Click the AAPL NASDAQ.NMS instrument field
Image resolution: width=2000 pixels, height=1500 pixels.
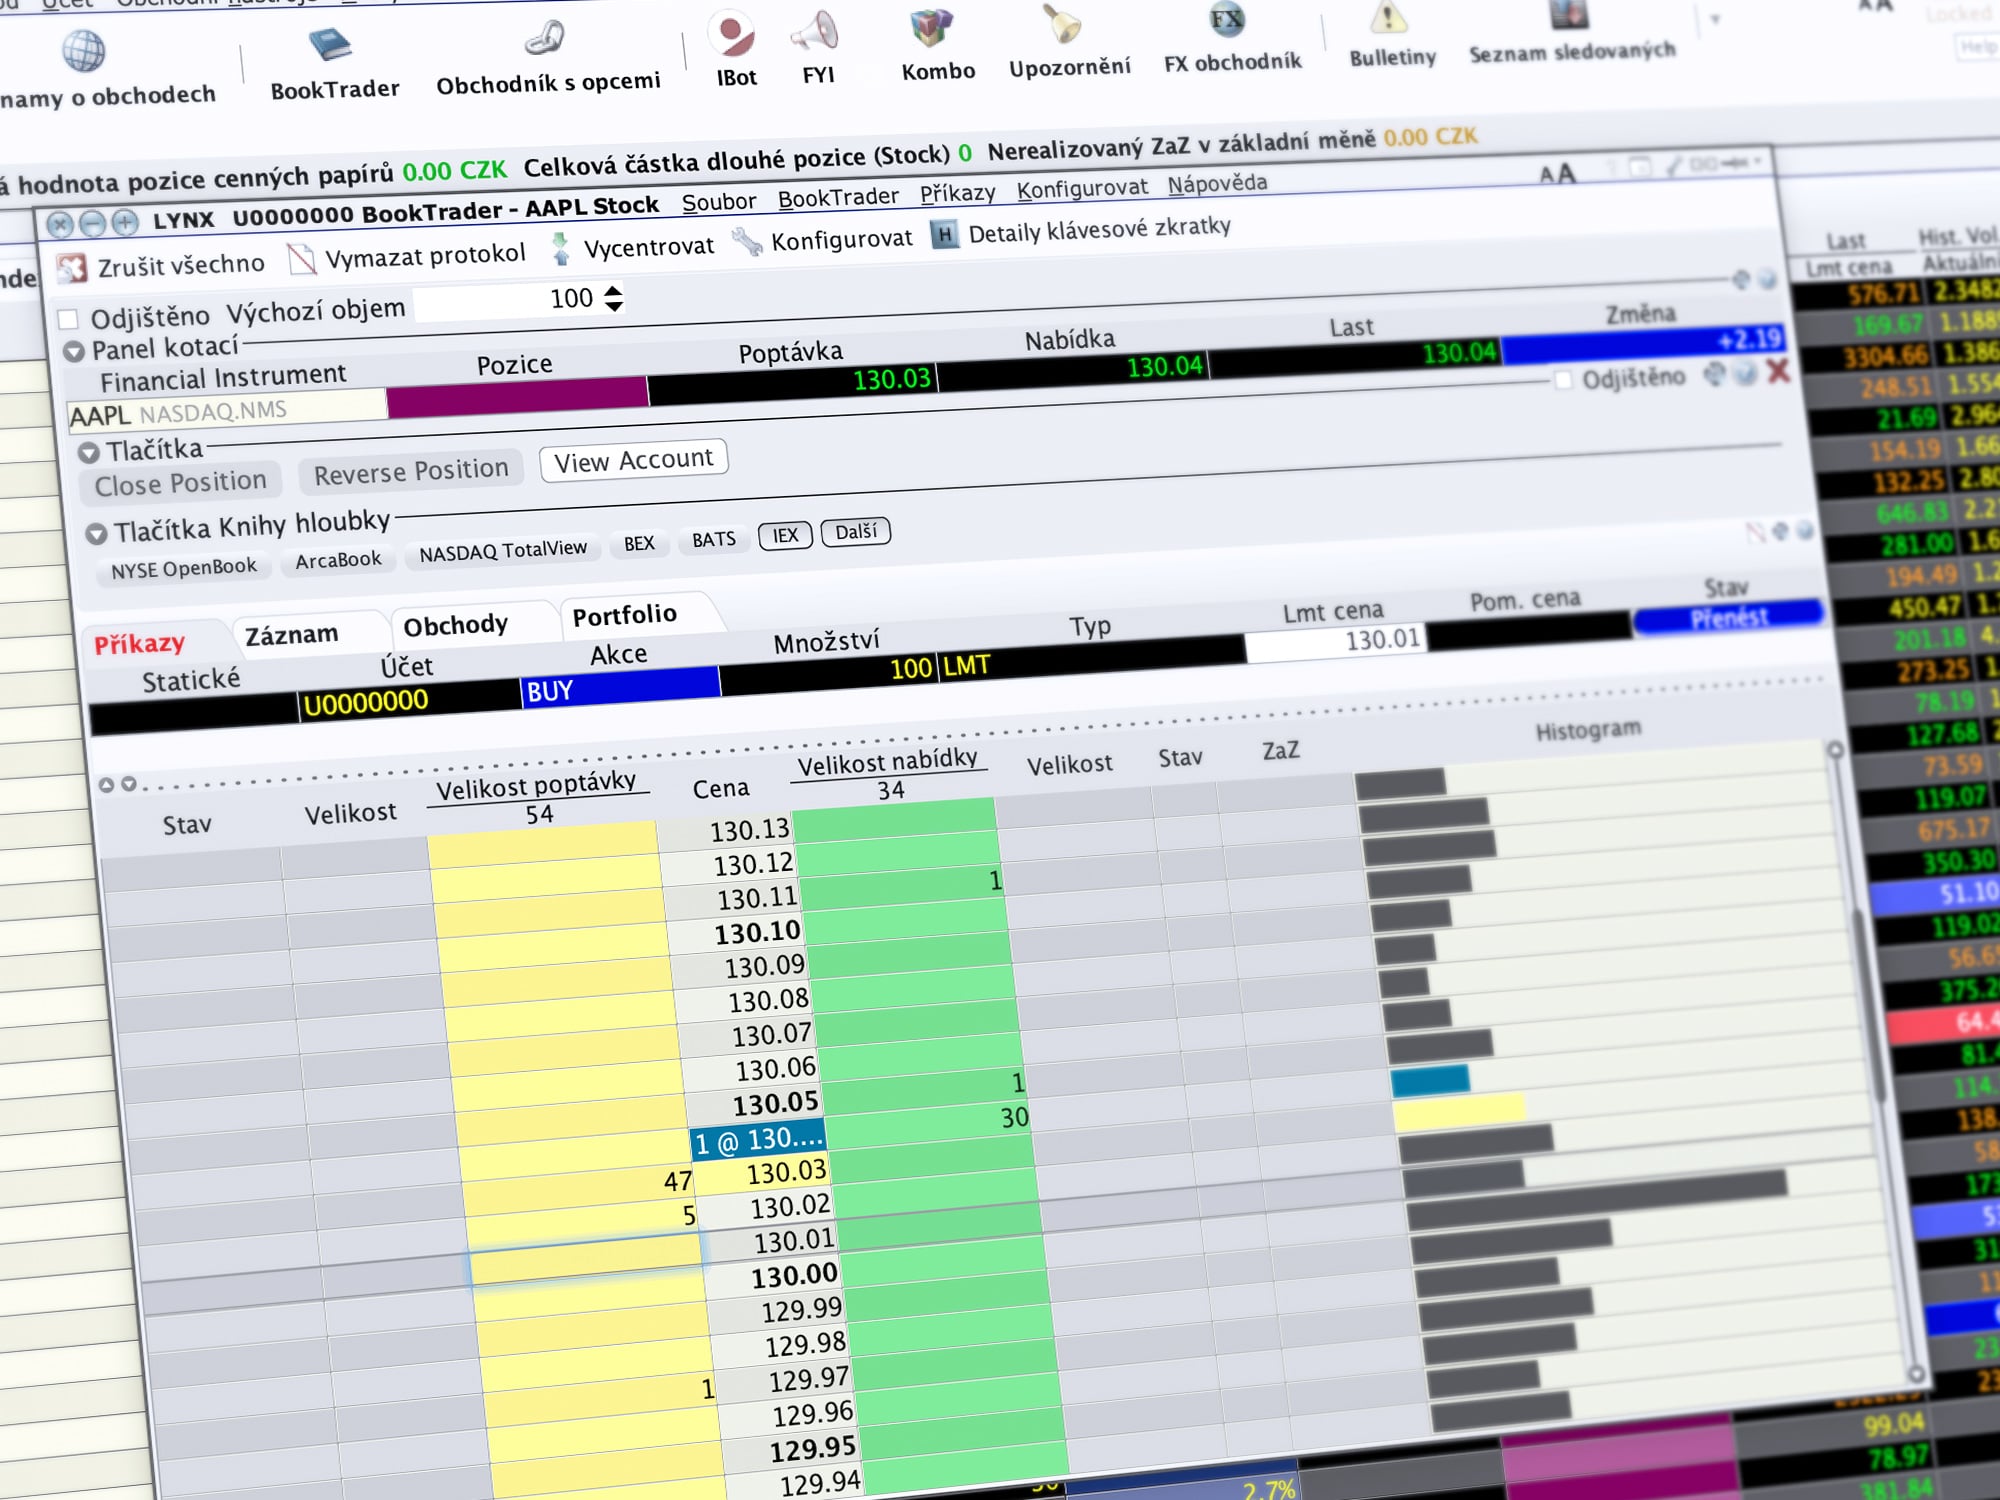click(x=227, y=411)
